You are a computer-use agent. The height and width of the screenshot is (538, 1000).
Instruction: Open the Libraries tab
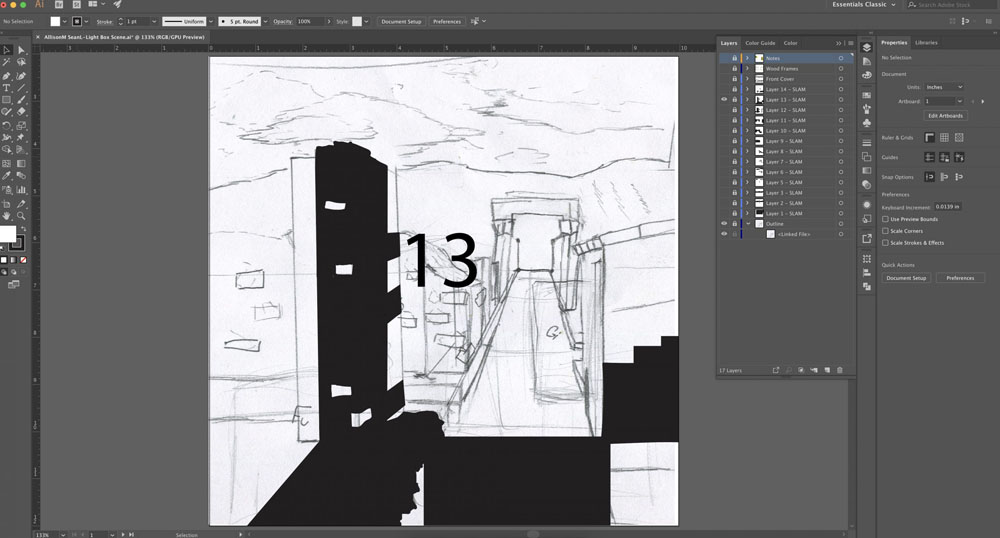point(926,43)
